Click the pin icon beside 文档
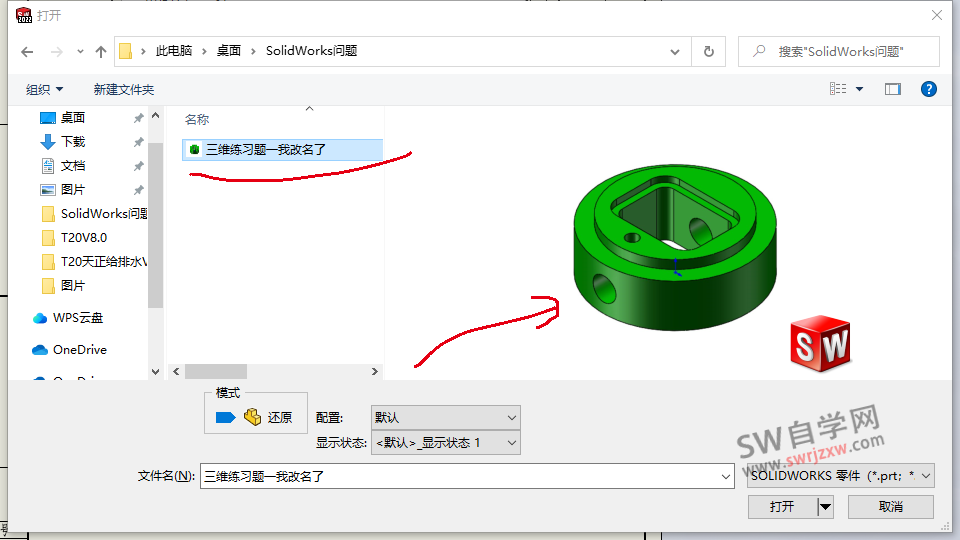The width and height of the screenshot is (960, 540). (x=139, y=166)
